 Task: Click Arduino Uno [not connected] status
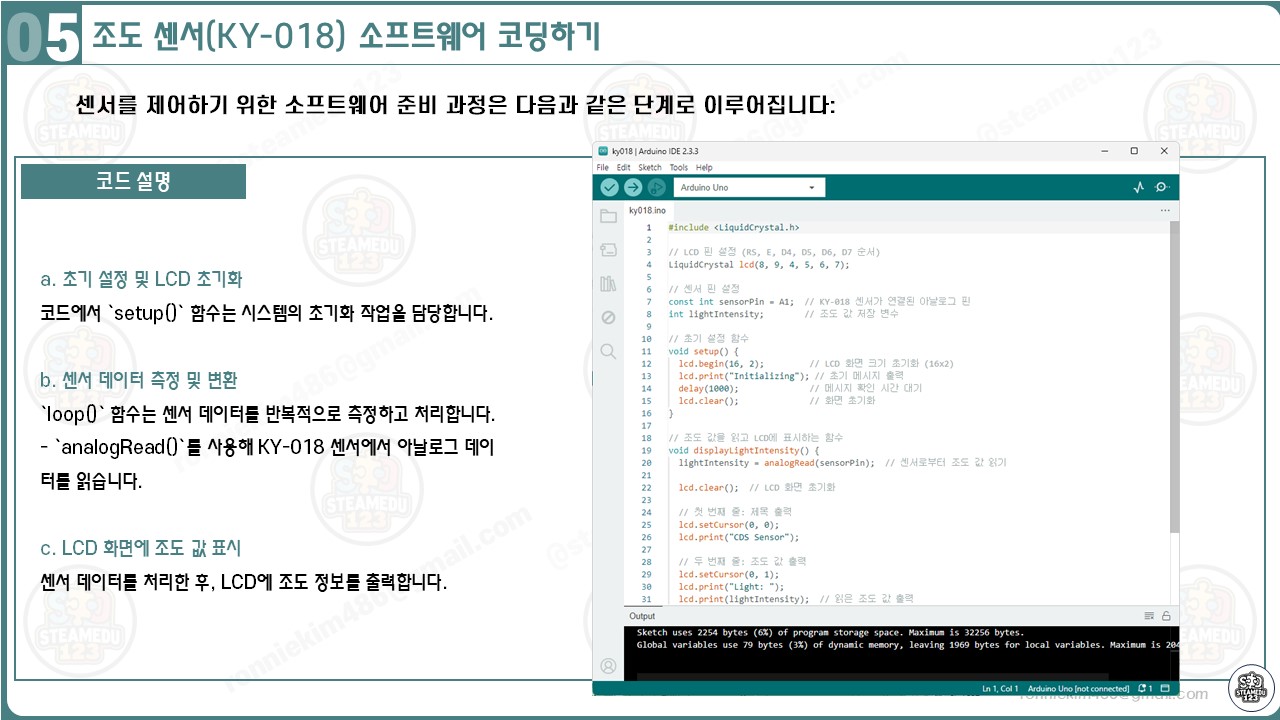[x=1078, y=688]
